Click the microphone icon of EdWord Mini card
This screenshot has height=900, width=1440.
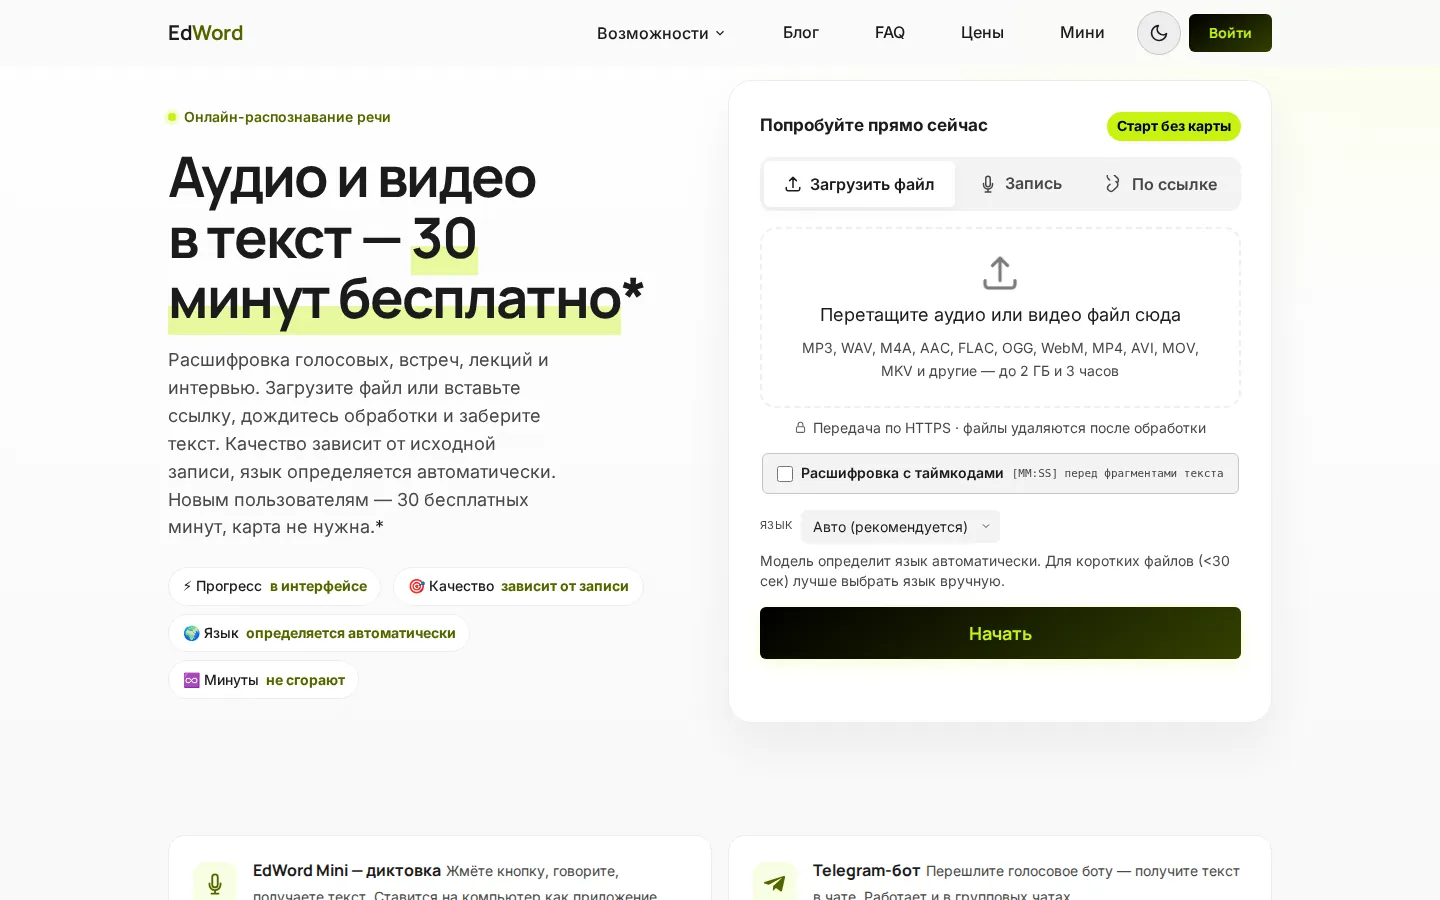(x=215, y=883)
